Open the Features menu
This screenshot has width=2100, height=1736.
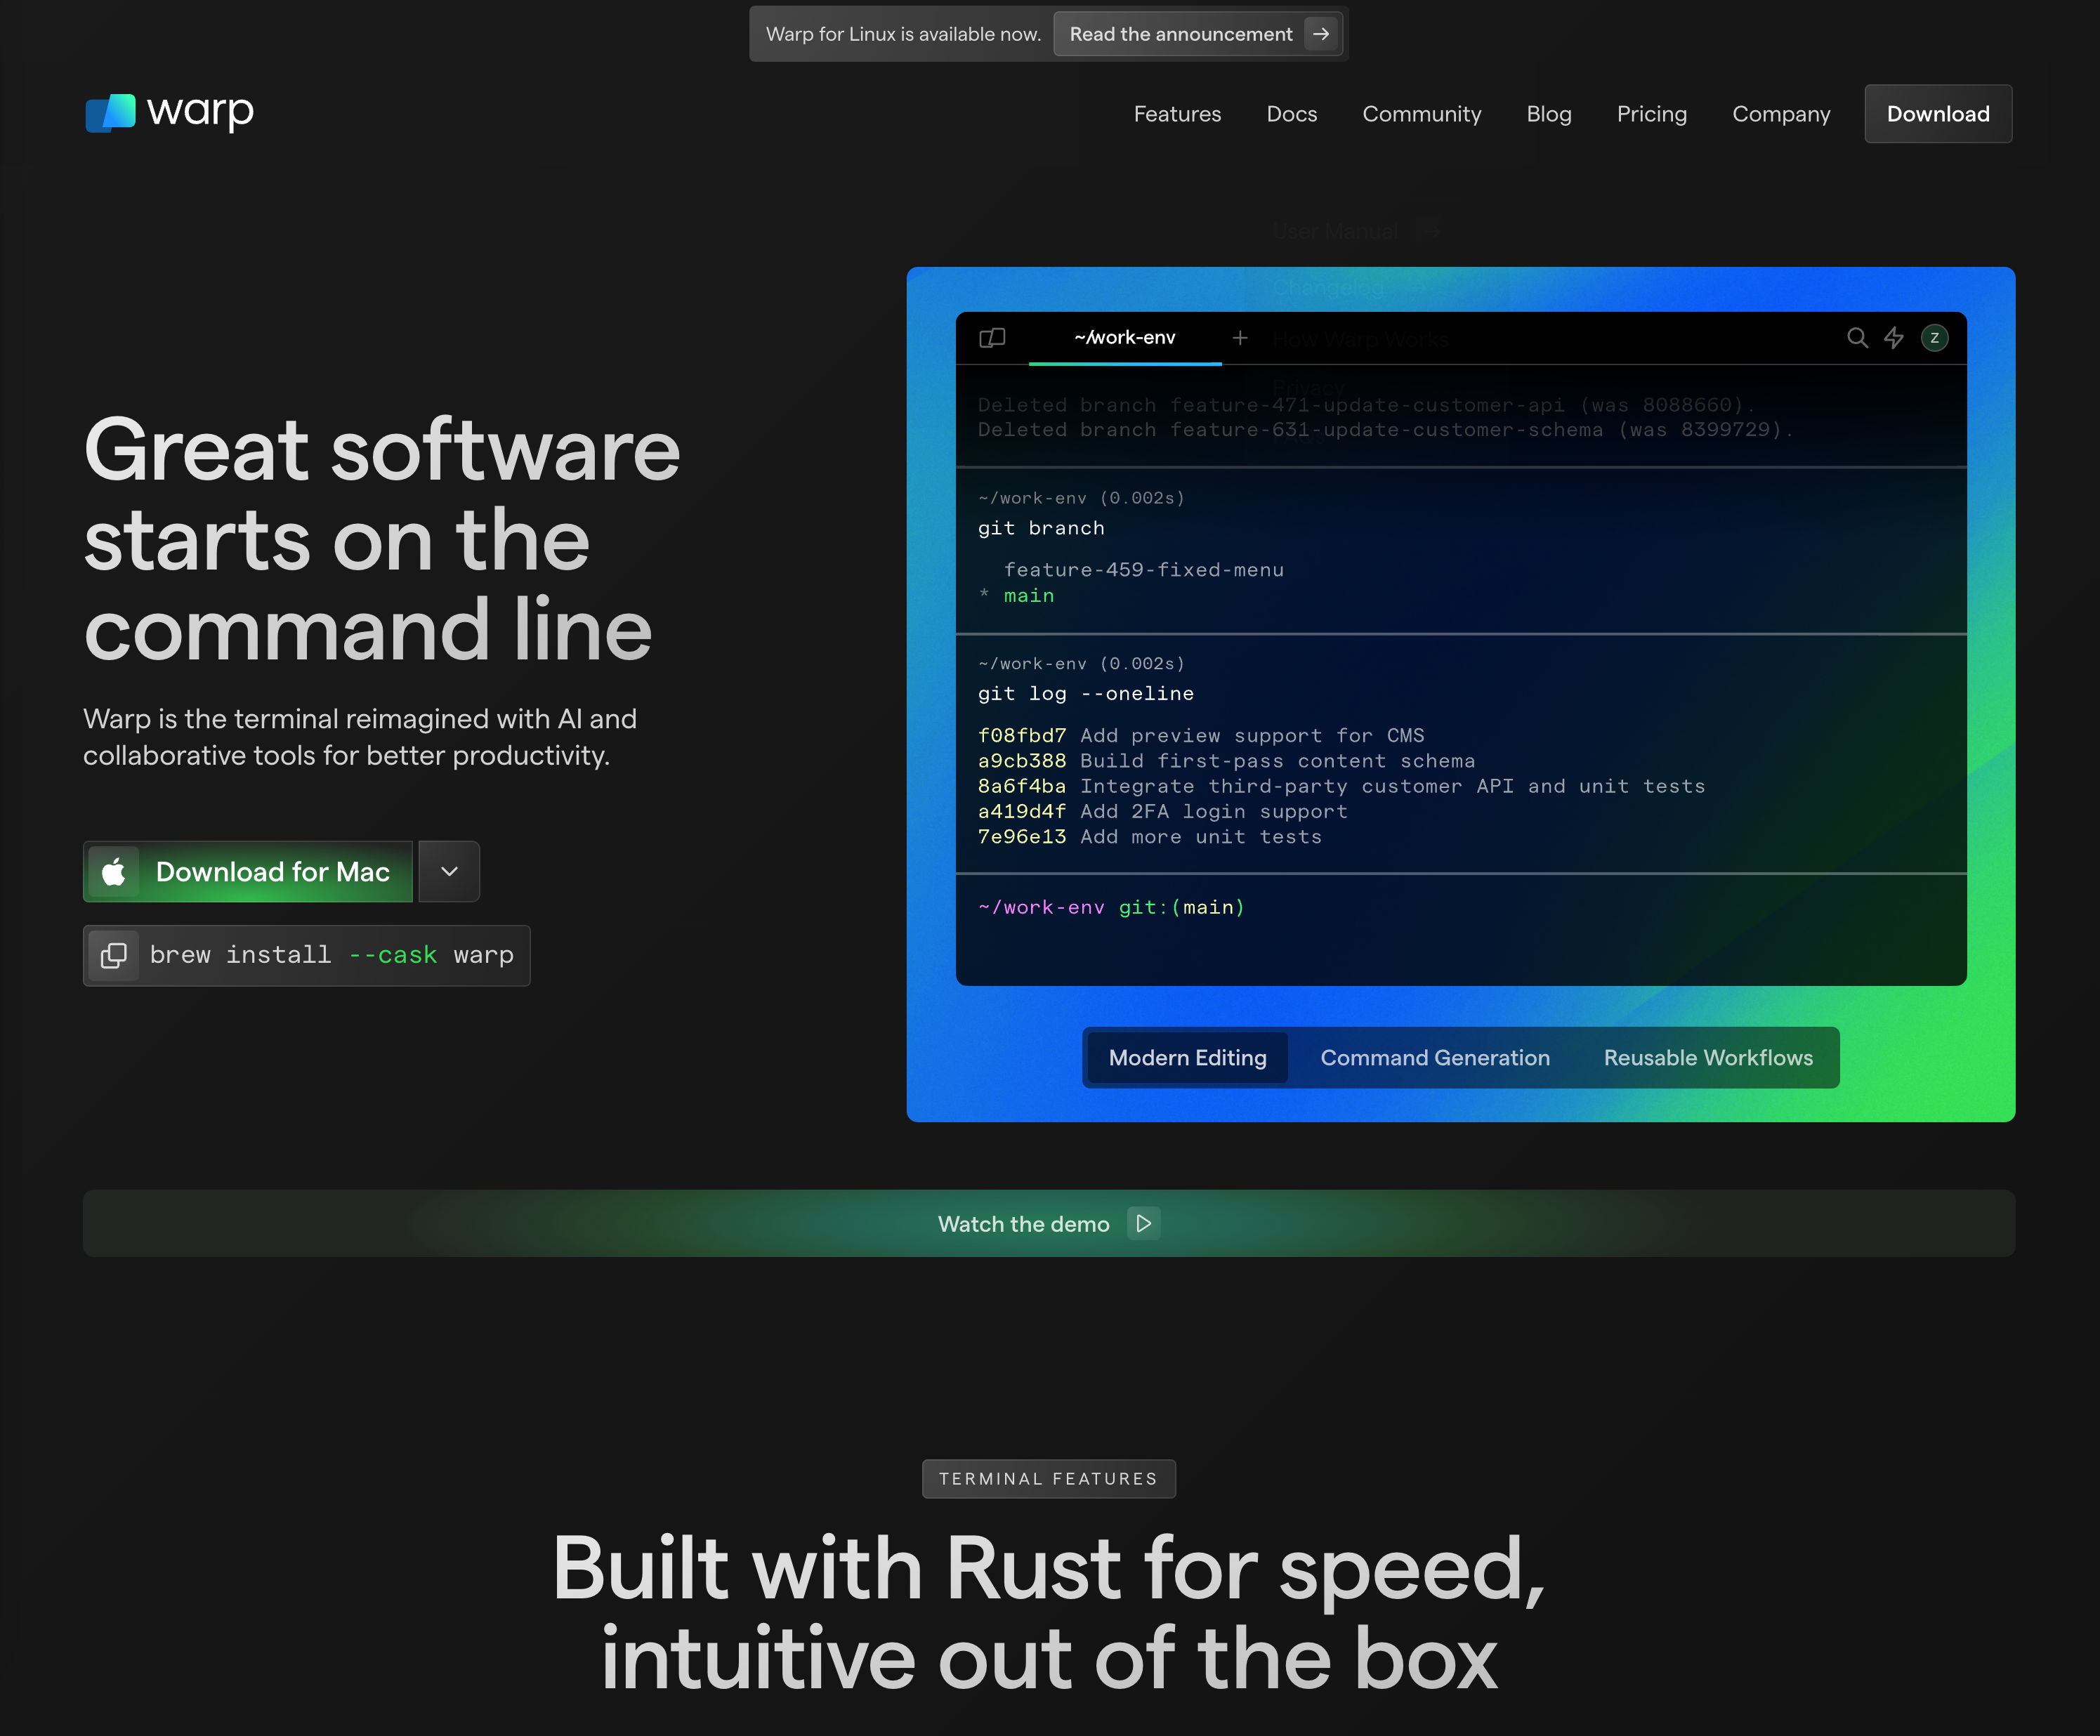click(x=1177, y=114)
